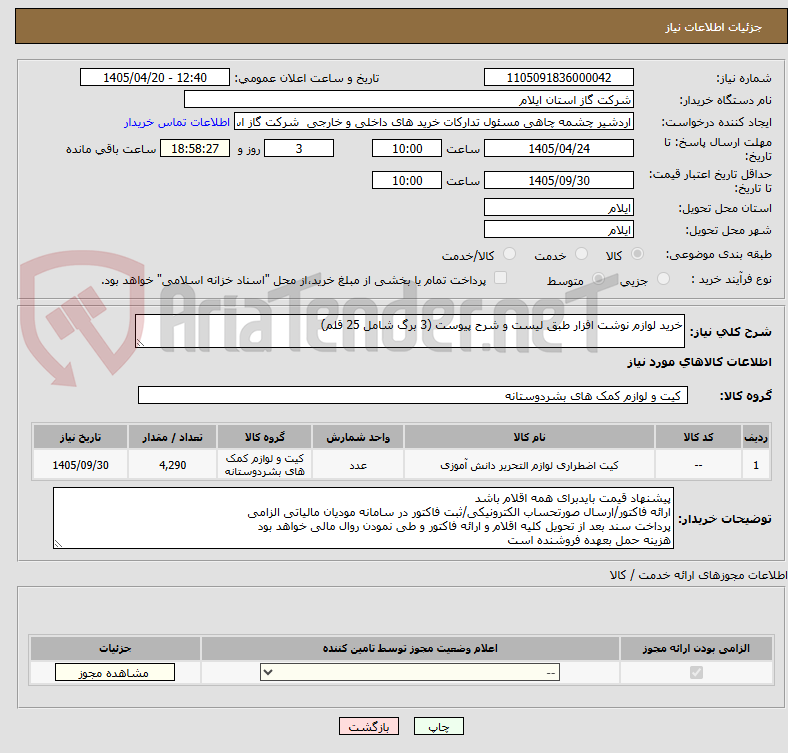
Task: Click the price validity time 10:00 field
Action: 407,180
